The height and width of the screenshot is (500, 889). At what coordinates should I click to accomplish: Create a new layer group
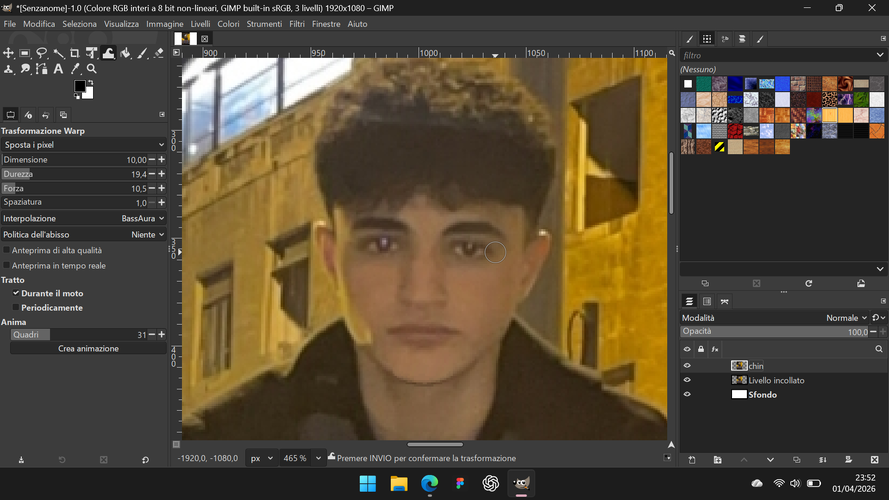click(x=718, y=460)
